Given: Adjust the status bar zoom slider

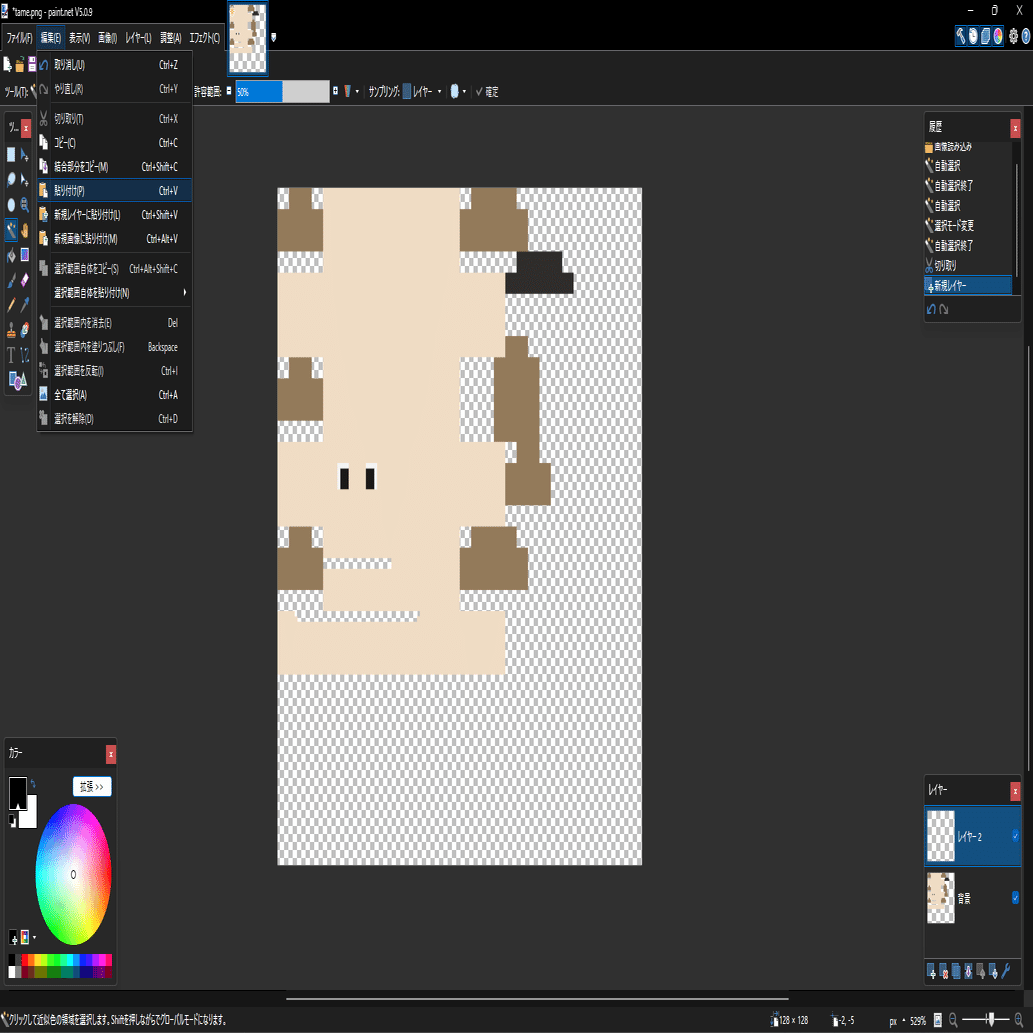Looking at the screenshot, I should [986, 1020].
